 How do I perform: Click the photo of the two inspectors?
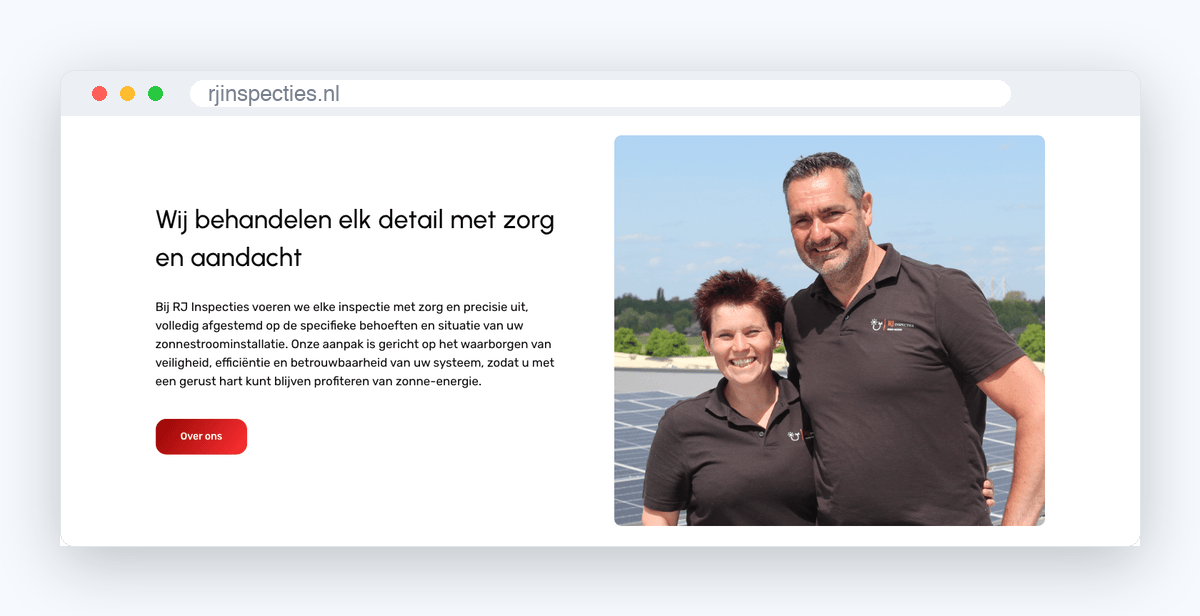(829, 331)
